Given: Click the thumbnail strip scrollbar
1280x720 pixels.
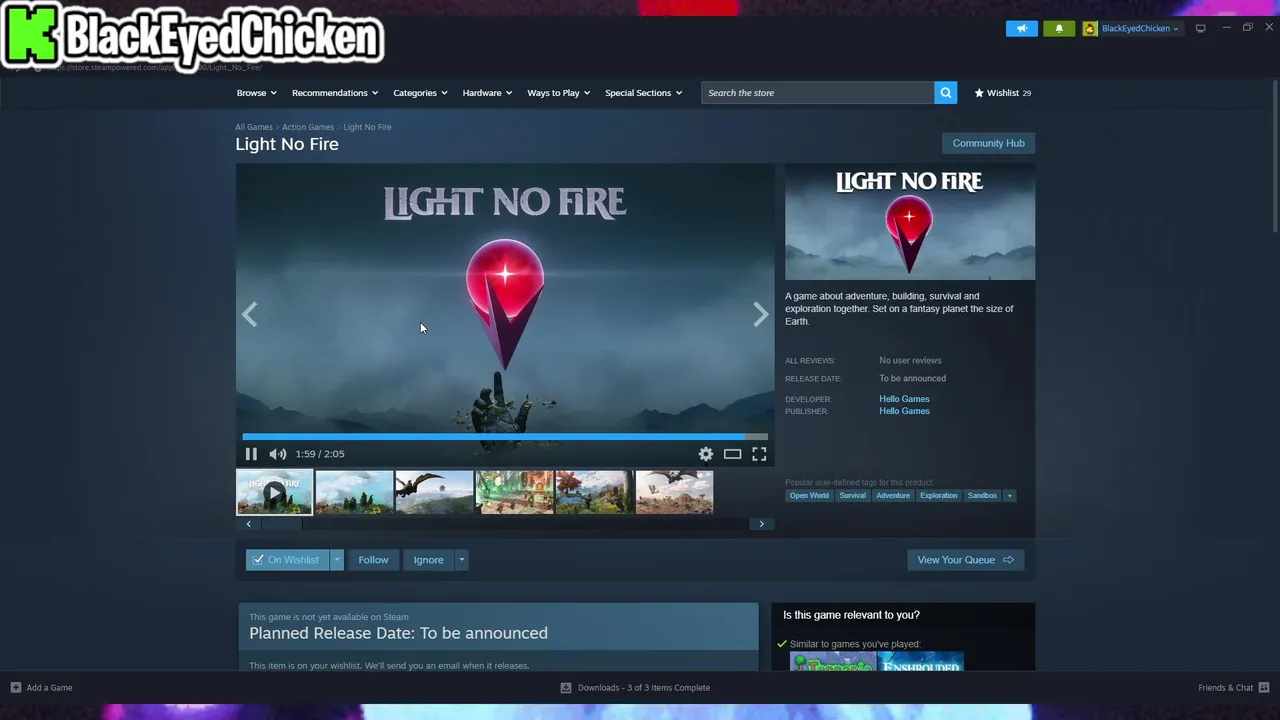Looking at the screenshot, I should point(281,524).
